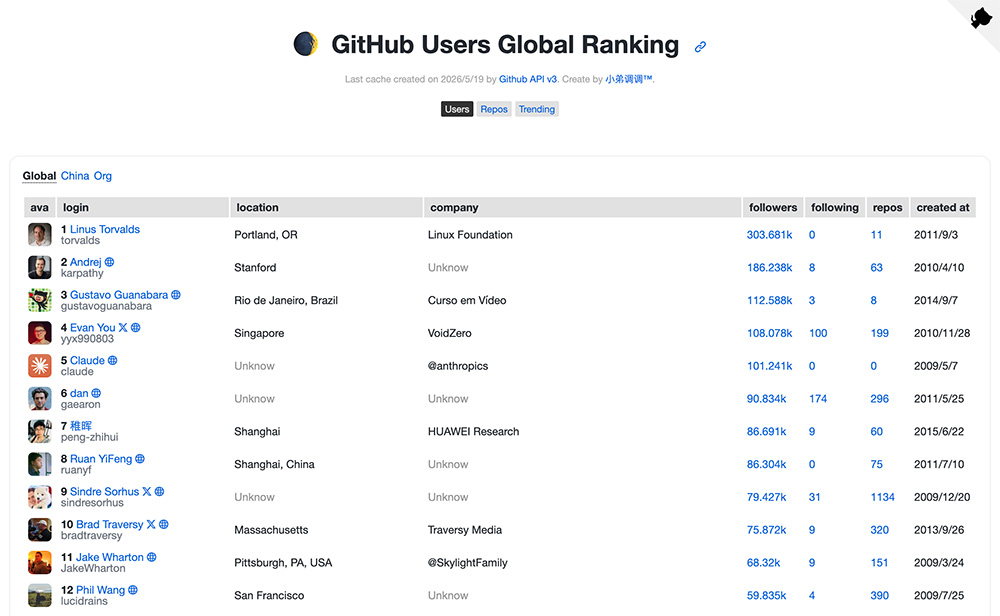This screenshot has width=1000, height=616.
Task: Click company text HUAWEI Research
Action: point(473,431)
